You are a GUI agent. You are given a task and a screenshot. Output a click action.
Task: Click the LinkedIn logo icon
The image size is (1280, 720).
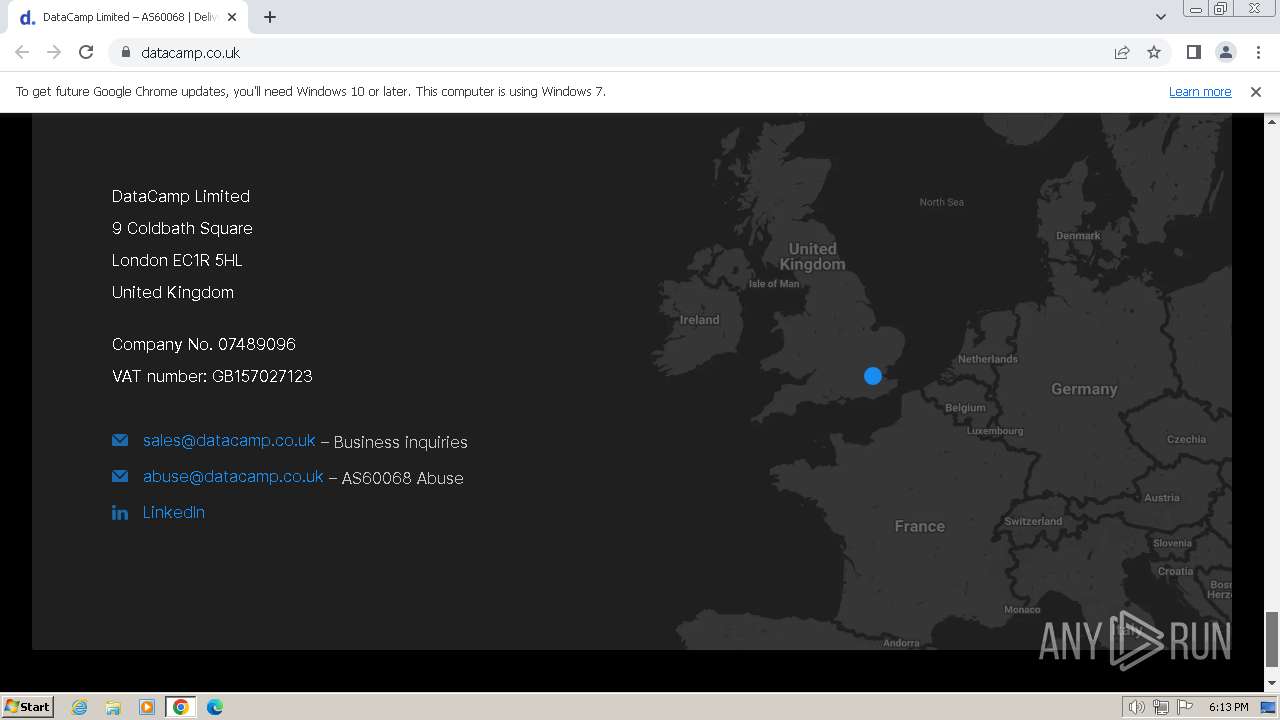[x=120, y=513]
